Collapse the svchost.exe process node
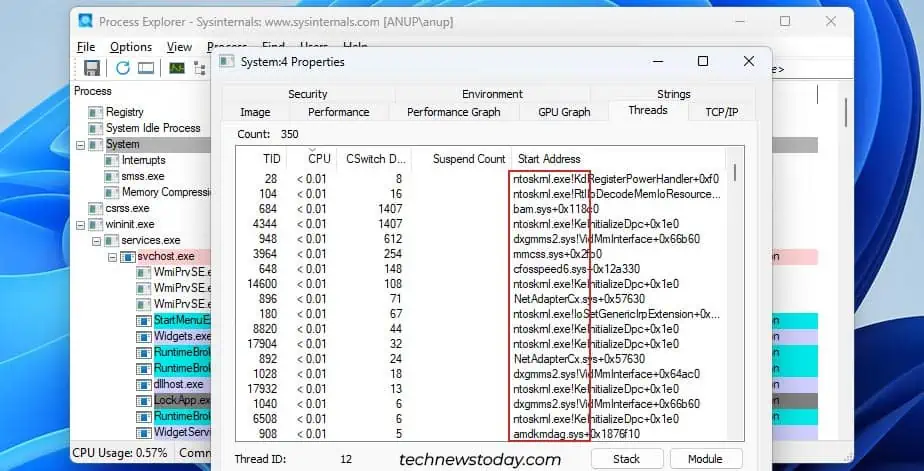The height and width of the screenshot is (471, 924). 113,257
